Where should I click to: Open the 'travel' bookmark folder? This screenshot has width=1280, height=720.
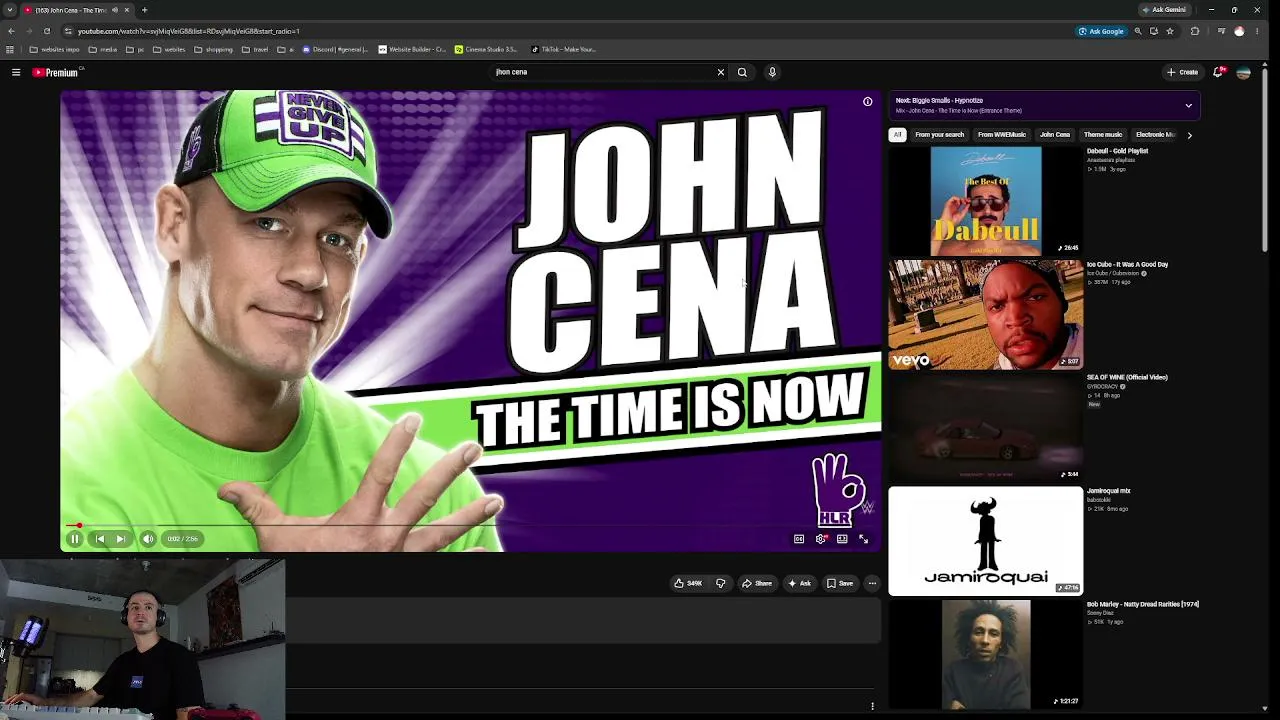pos(255,49)
